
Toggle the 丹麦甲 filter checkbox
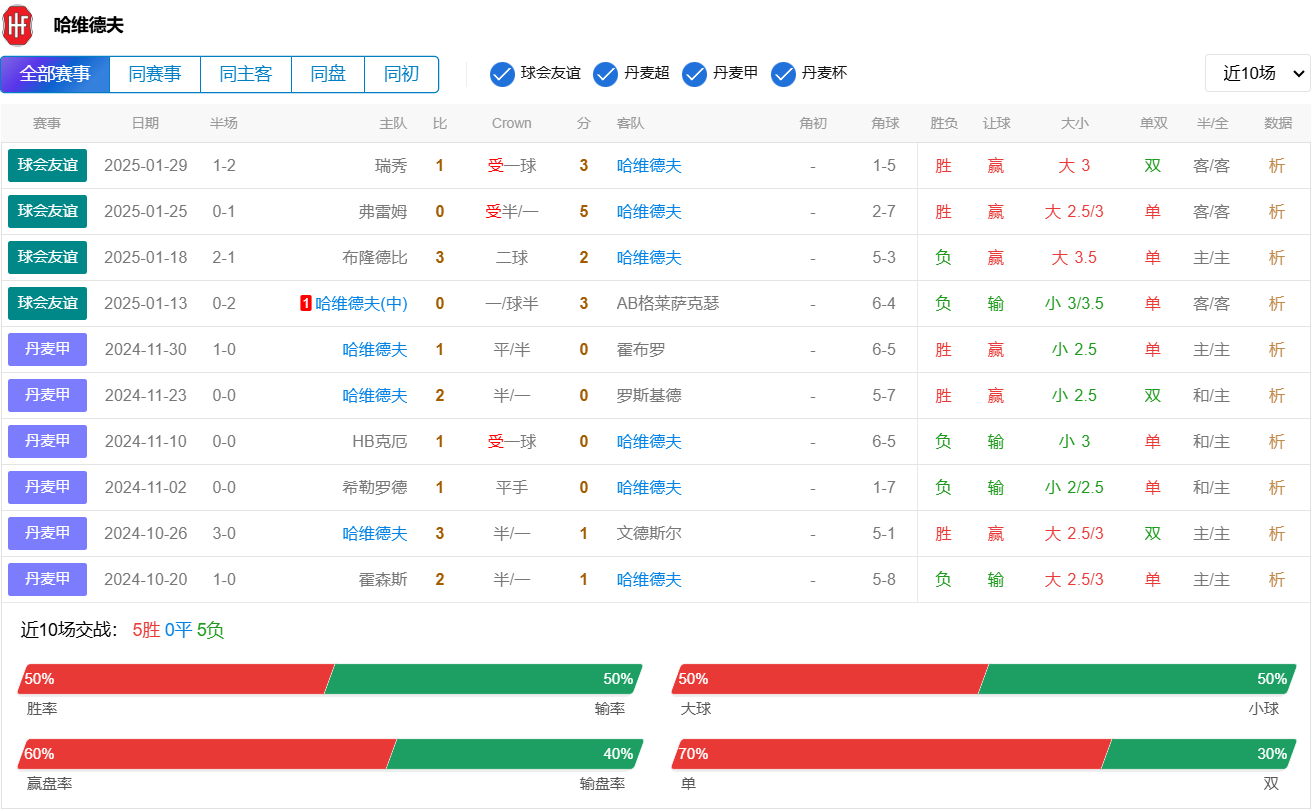click(x=694, y=74)
